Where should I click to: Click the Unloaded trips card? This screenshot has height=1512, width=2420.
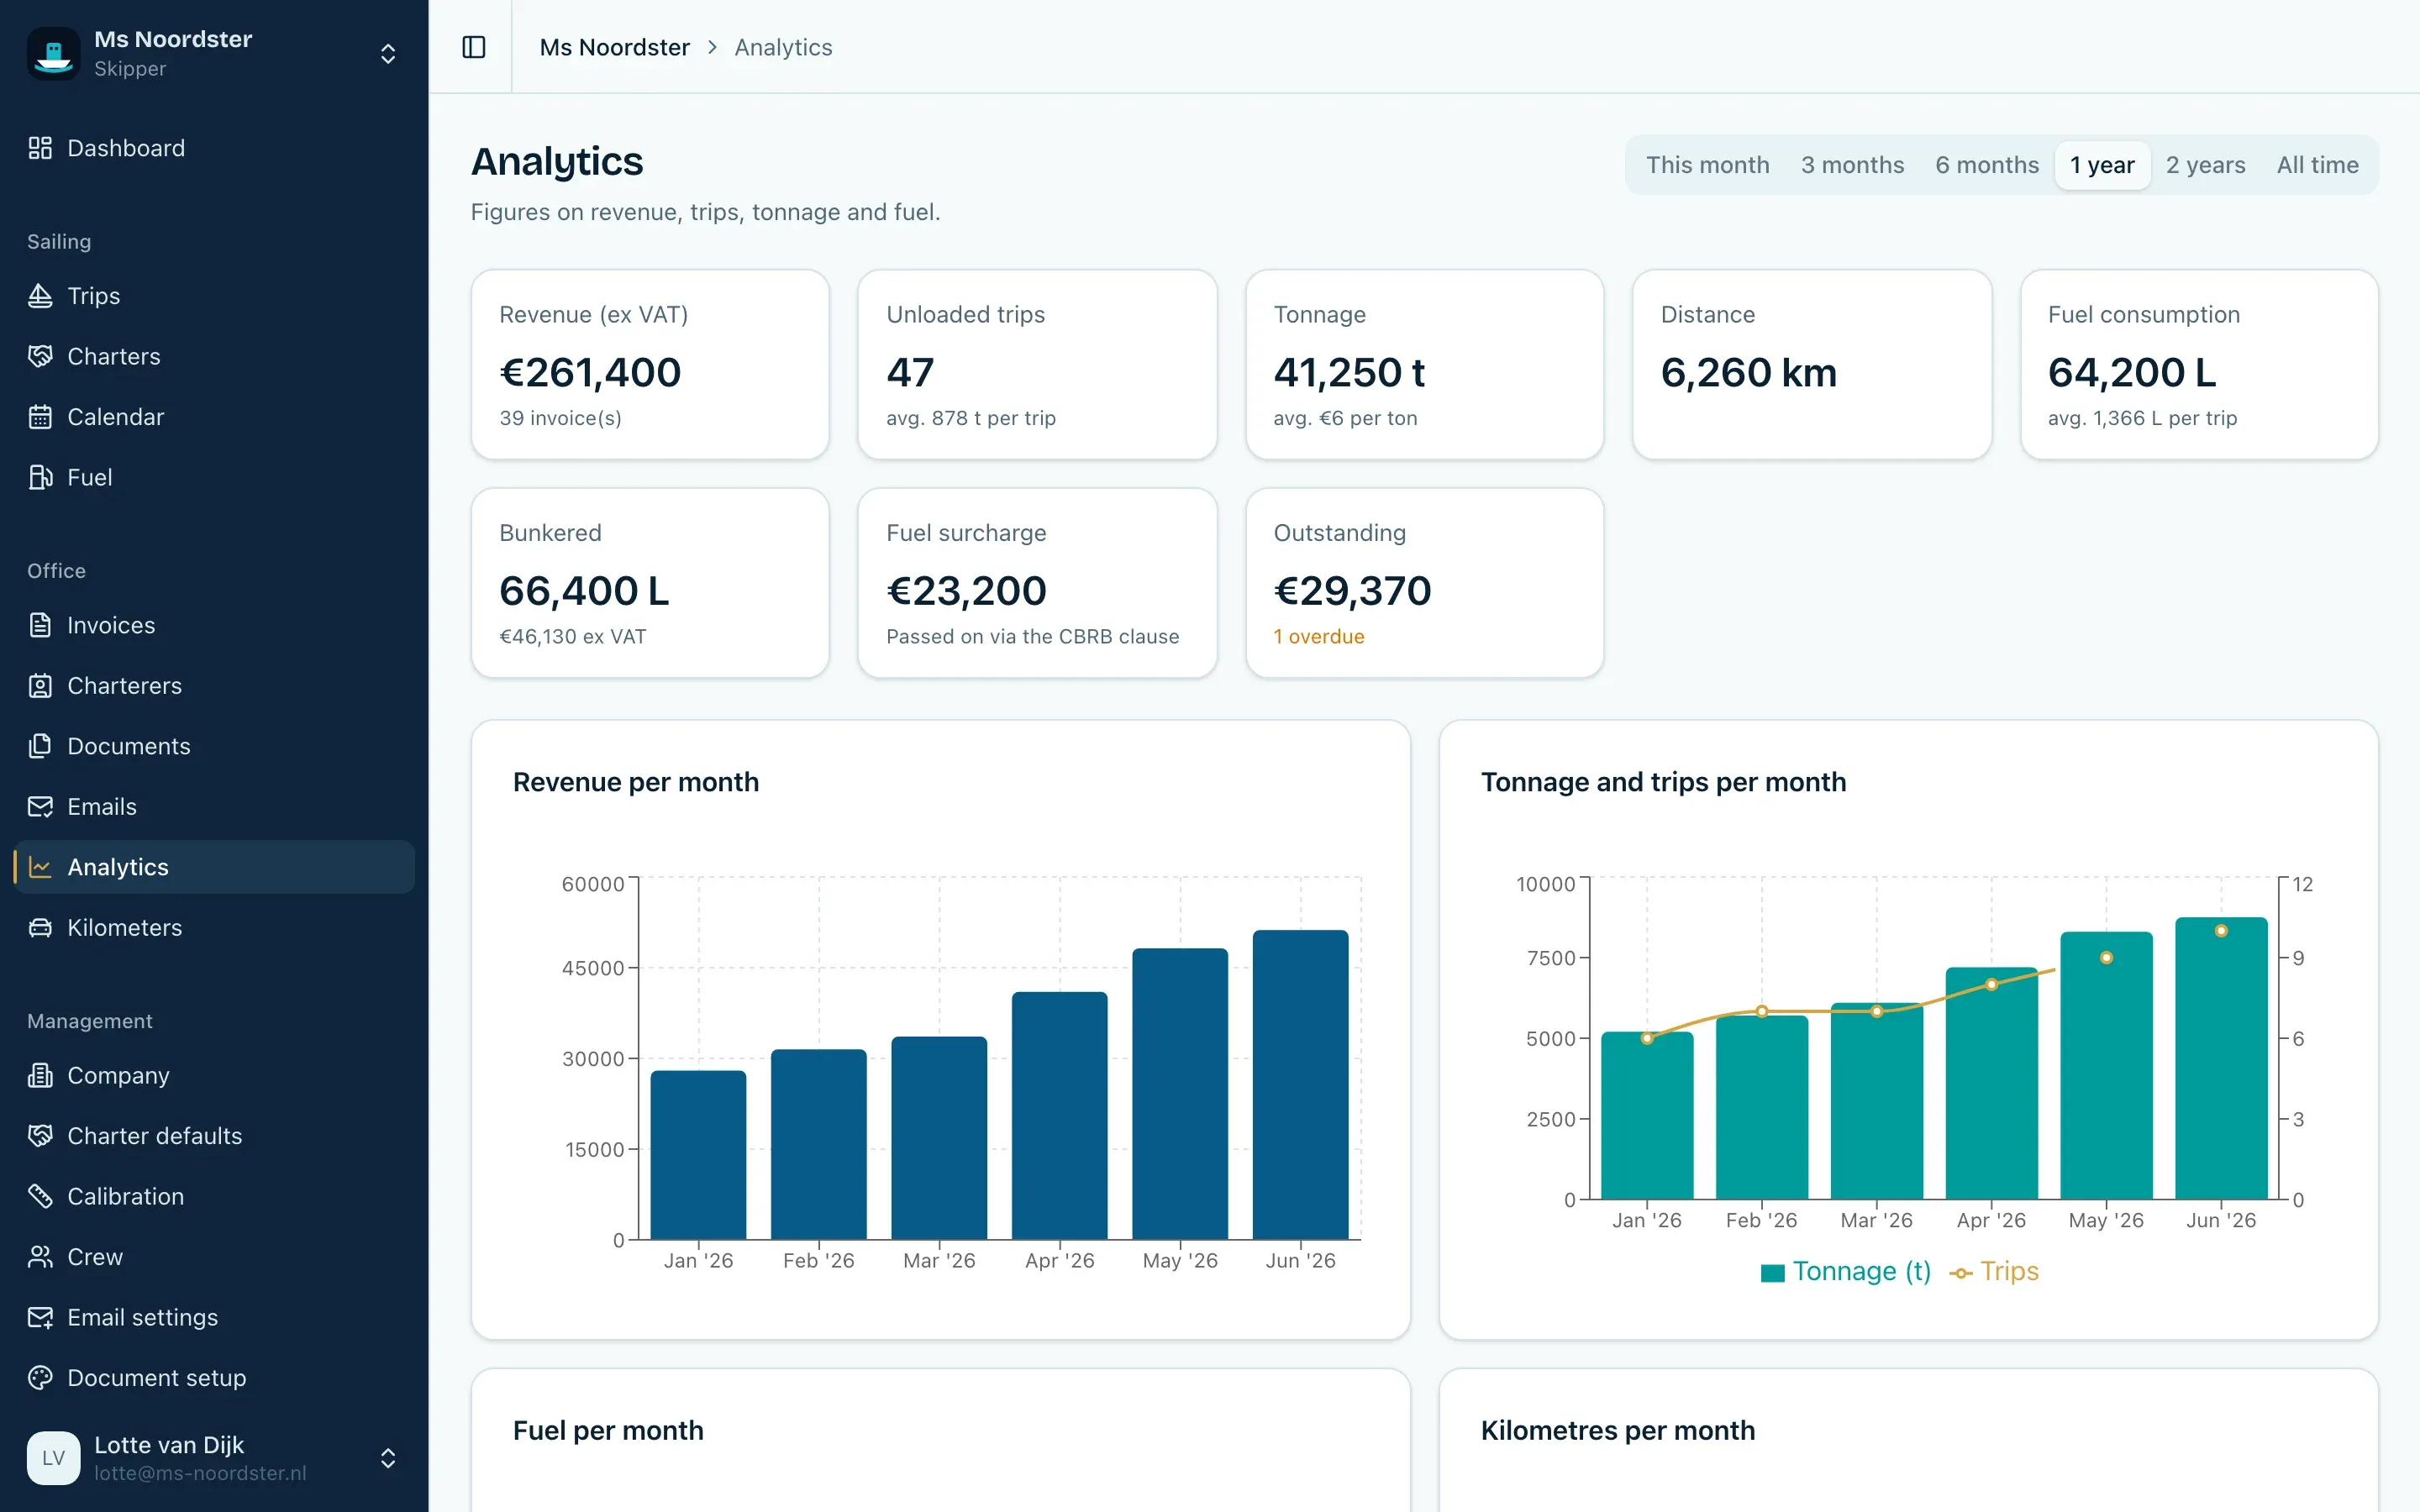(1037, 365)
